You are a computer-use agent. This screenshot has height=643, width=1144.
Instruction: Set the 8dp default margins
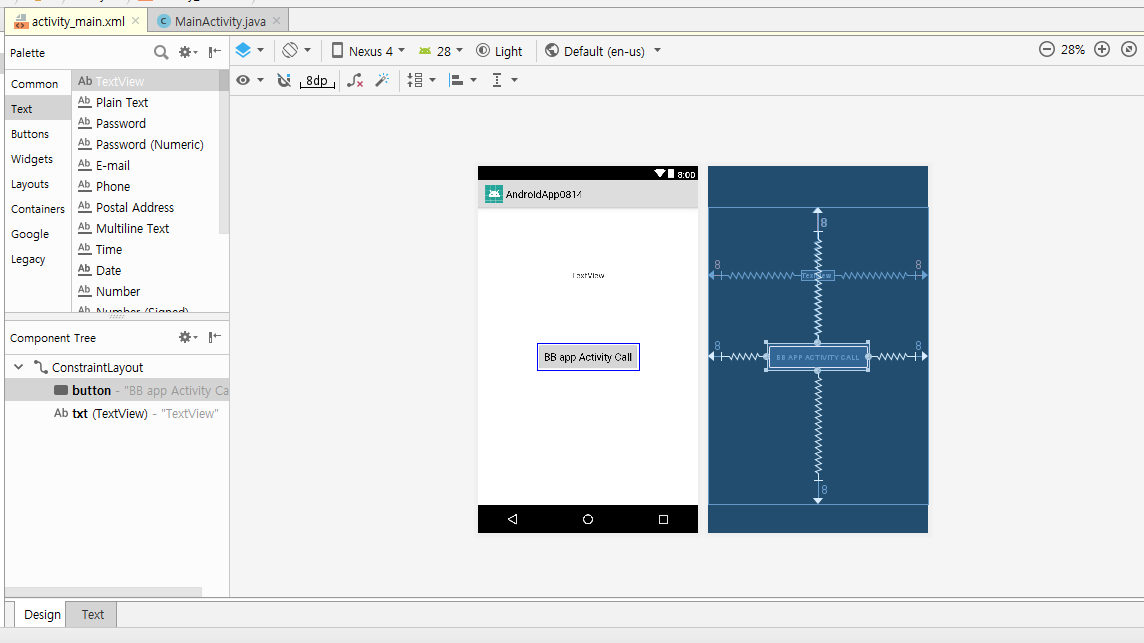pos(317,80)
